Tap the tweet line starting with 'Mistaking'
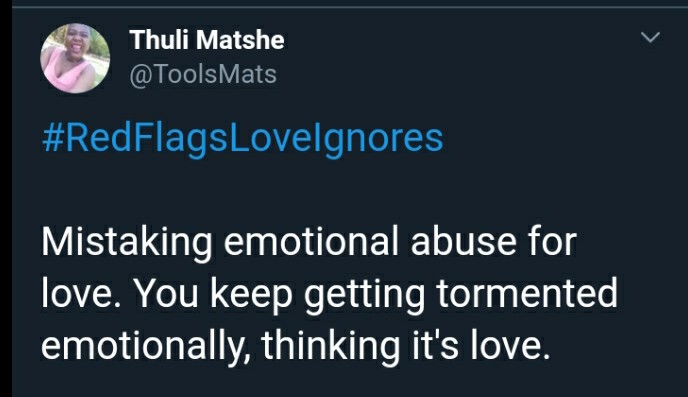The height and width of the screenshot is (397, 688). coord(309,242)
